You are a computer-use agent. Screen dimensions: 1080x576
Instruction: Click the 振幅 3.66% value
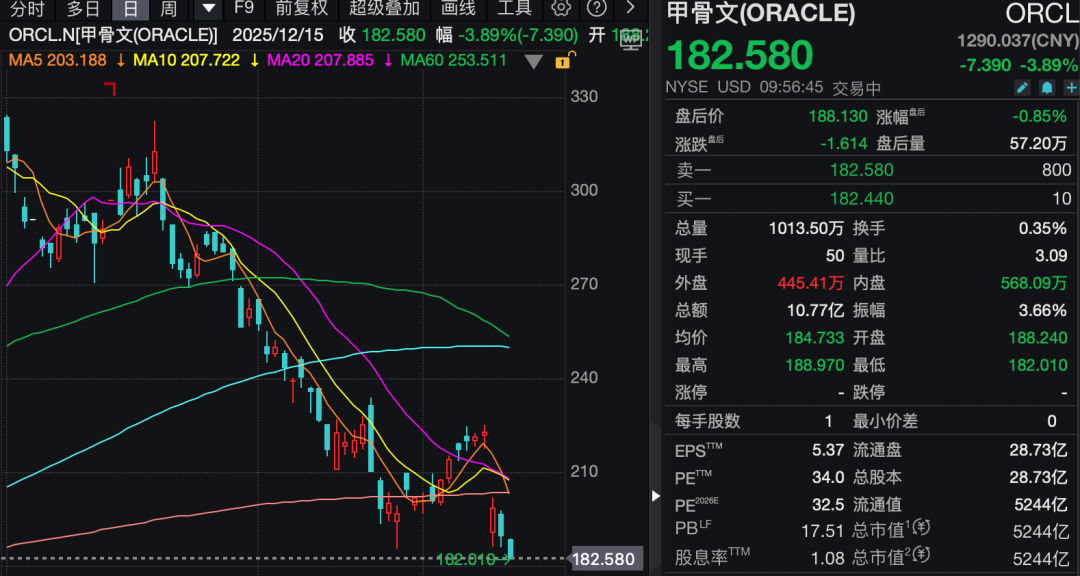click(x=1043, y=311)
